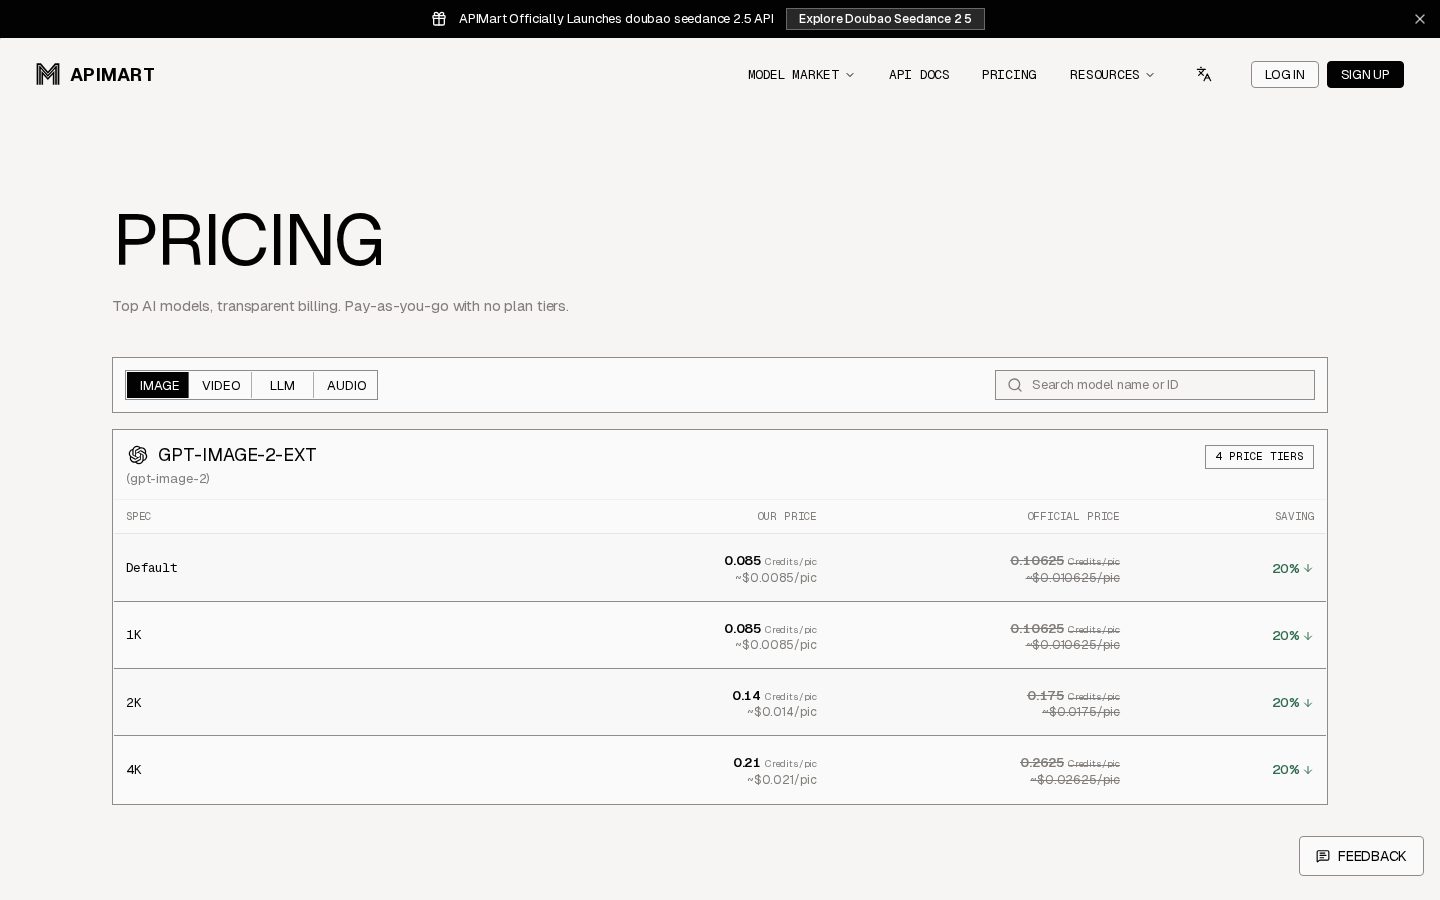
Task: Click Explore Doubao Seedance 2.5 button
Action: coord(885,19)
